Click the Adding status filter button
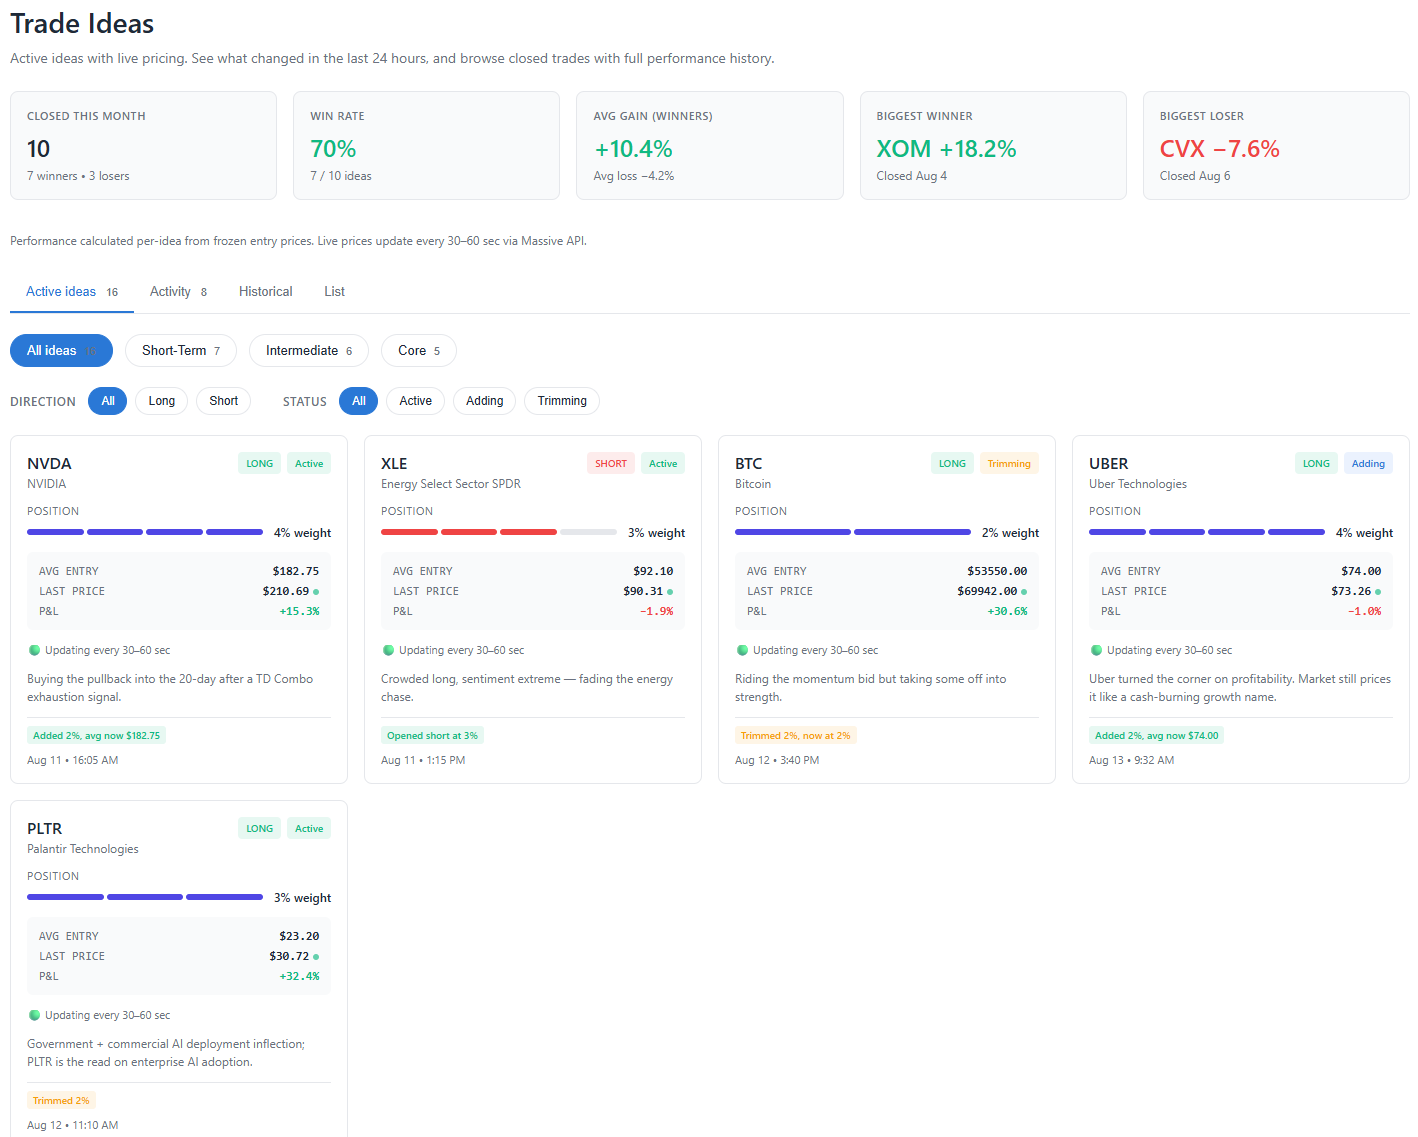Viewport: 1418px width, 1137px height. coord(485,401)
